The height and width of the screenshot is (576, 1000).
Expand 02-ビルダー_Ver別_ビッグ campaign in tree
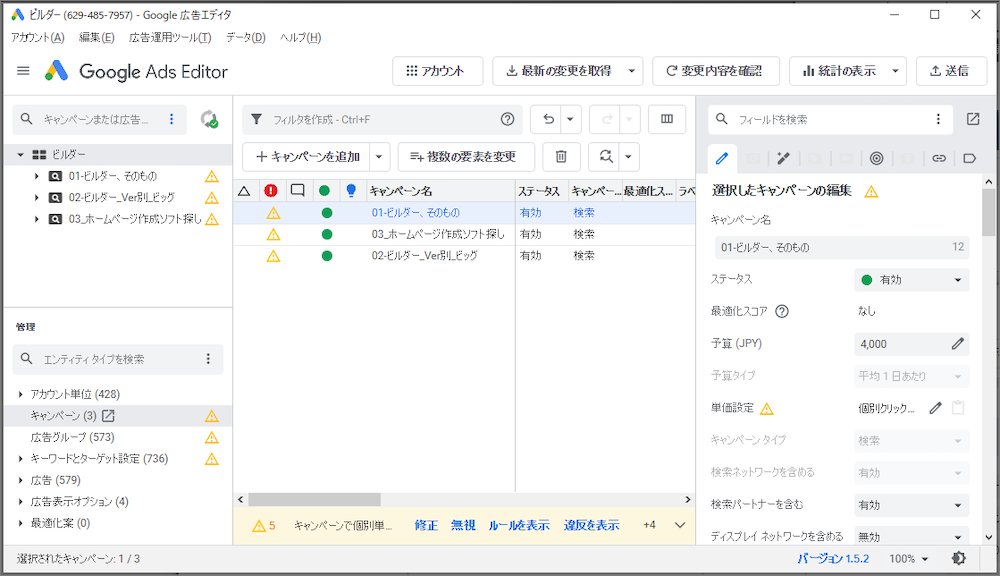coord(36,198)
